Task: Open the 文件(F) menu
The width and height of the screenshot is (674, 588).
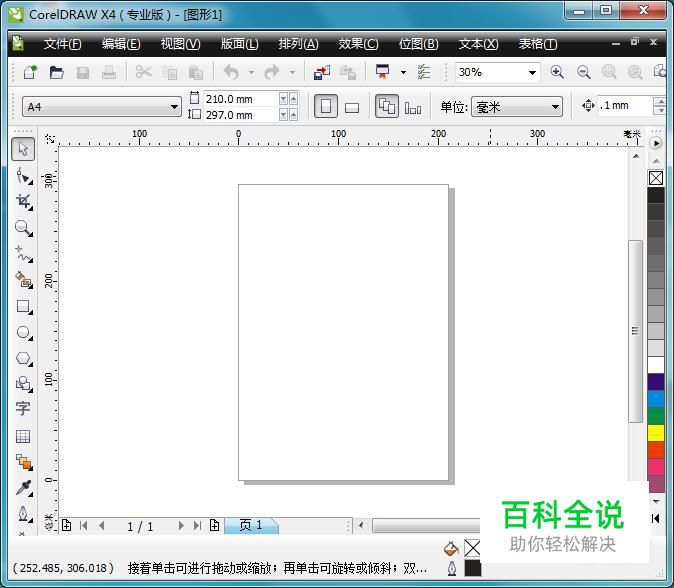Action: point(62,44)
